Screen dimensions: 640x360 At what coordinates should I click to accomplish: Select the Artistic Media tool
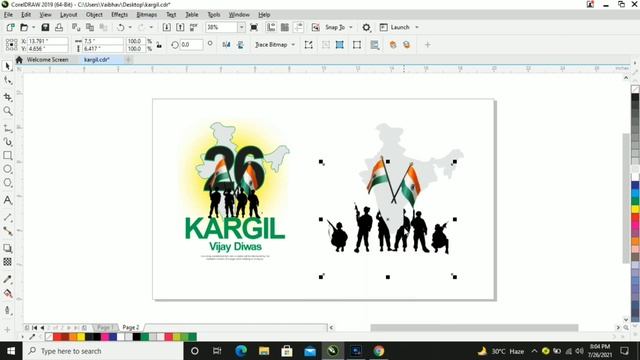point(7,142)
